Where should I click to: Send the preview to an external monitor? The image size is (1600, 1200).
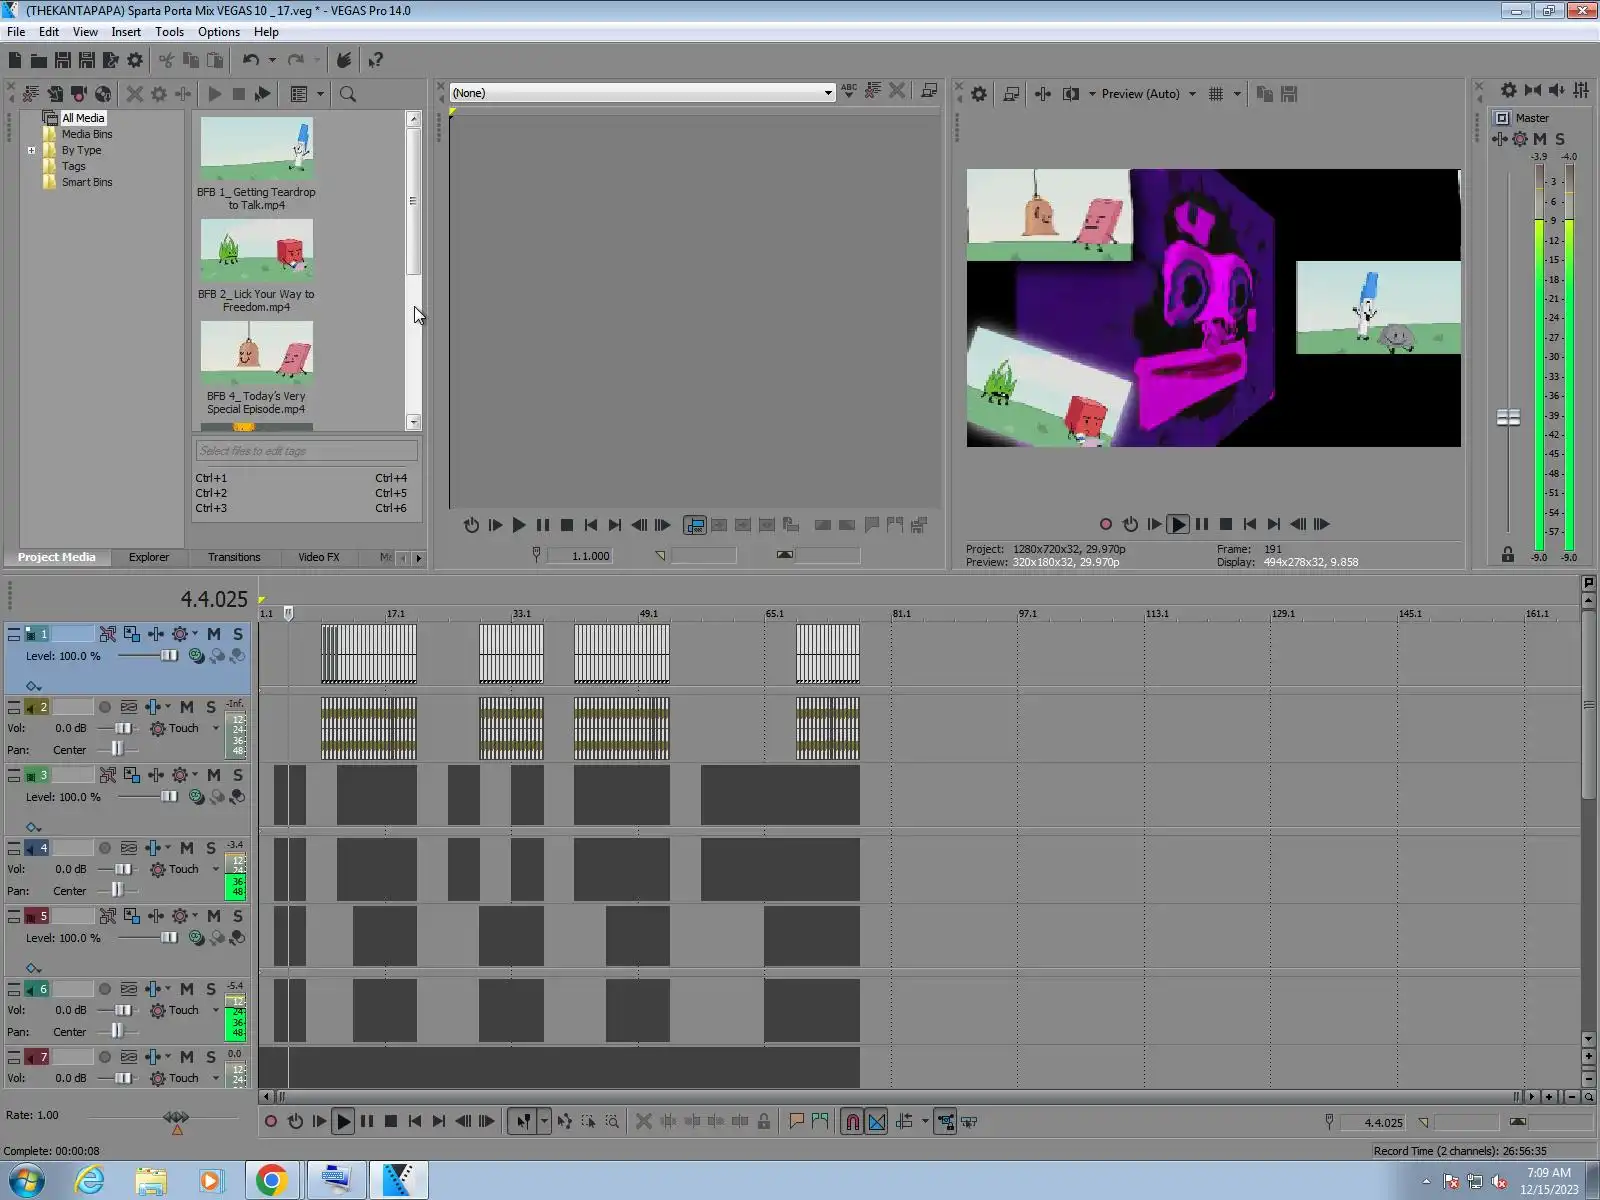[x=1011, y=94]
